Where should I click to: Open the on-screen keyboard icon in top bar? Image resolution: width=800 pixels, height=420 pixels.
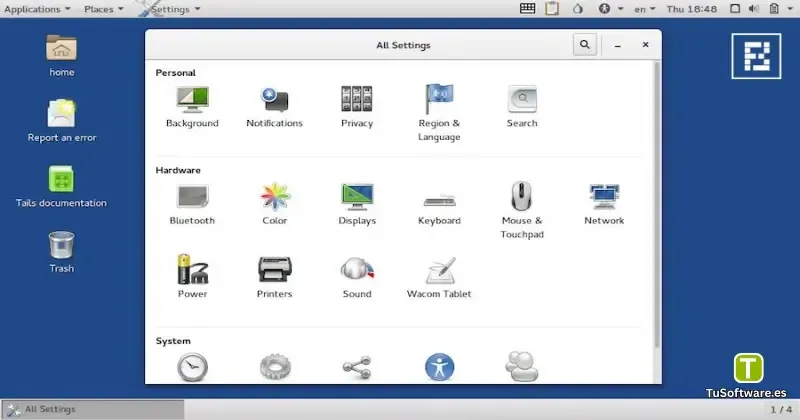pos(527,9)
